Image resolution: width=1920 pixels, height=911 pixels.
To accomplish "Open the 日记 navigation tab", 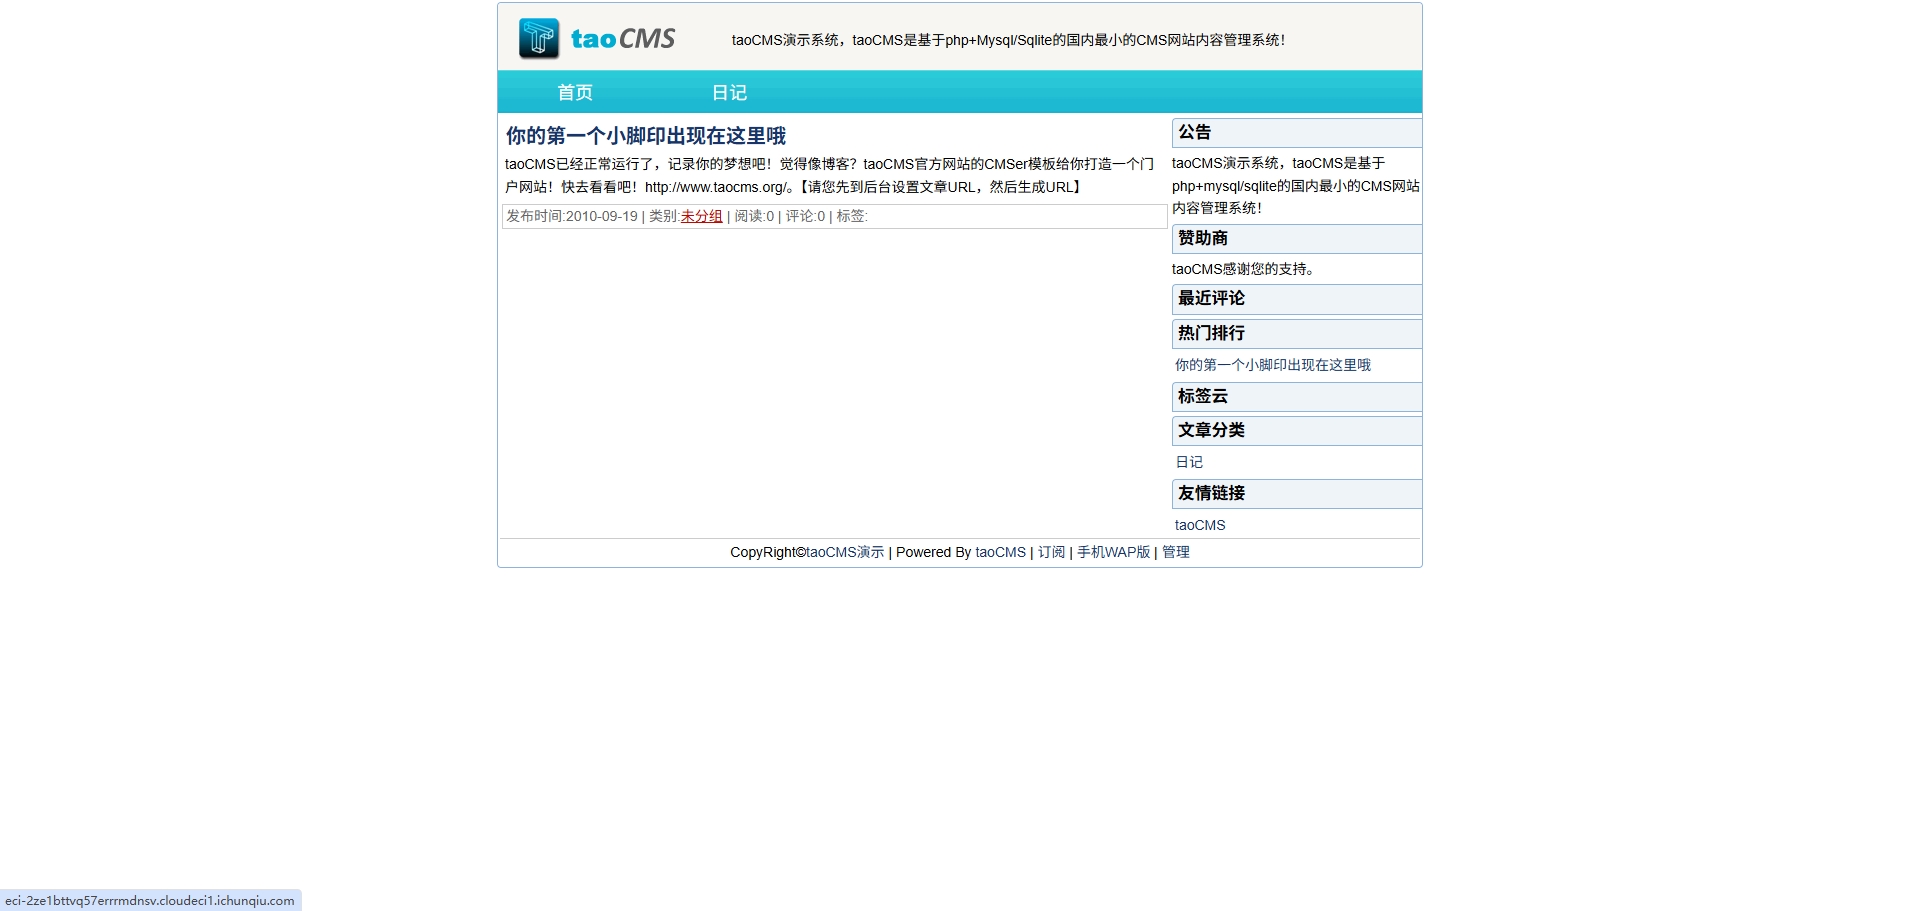I will 729,93.
